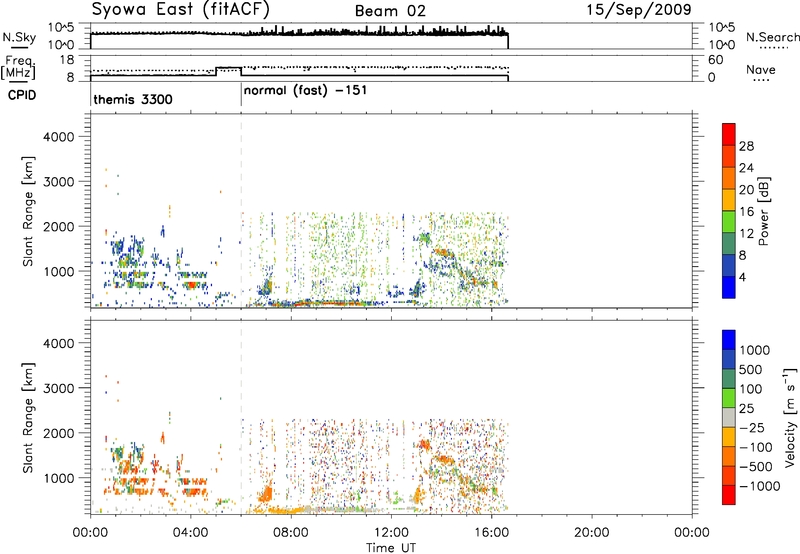Click the "-25" tick on Velocity colorbar
This screenshot has width=800, height=554.
point(752,427)
